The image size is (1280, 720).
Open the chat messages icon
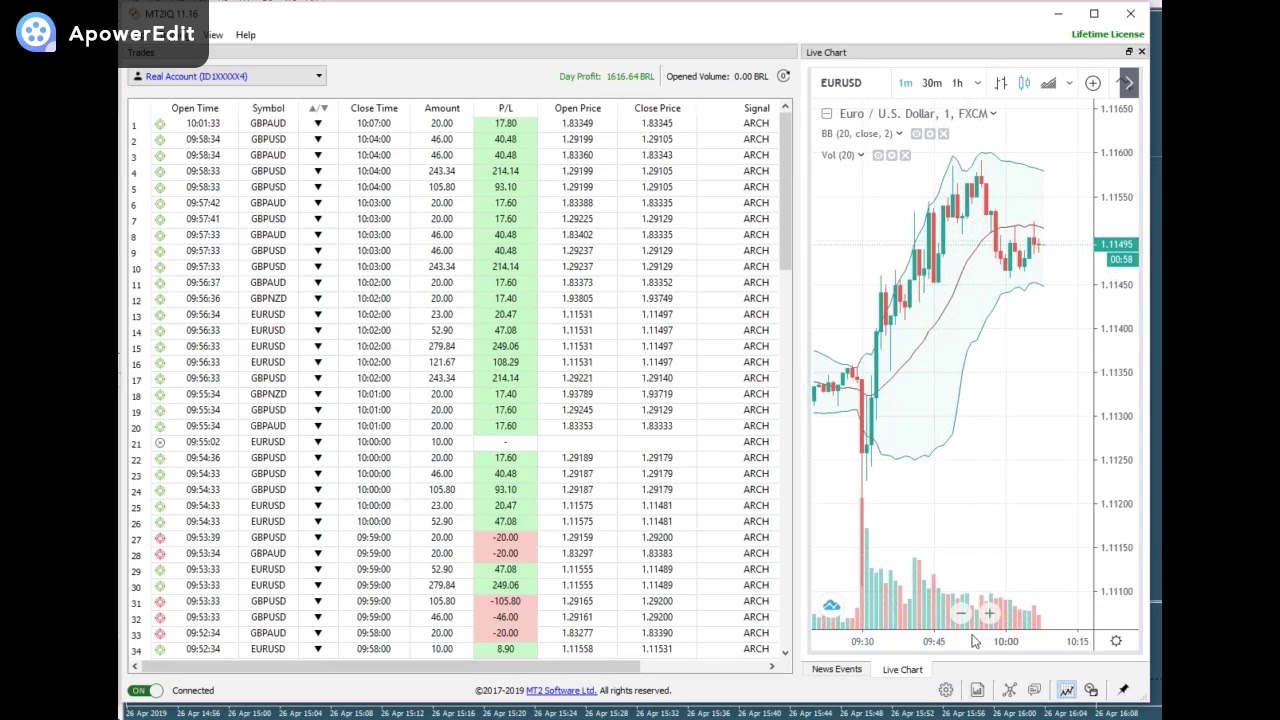tap(1034, 690)
